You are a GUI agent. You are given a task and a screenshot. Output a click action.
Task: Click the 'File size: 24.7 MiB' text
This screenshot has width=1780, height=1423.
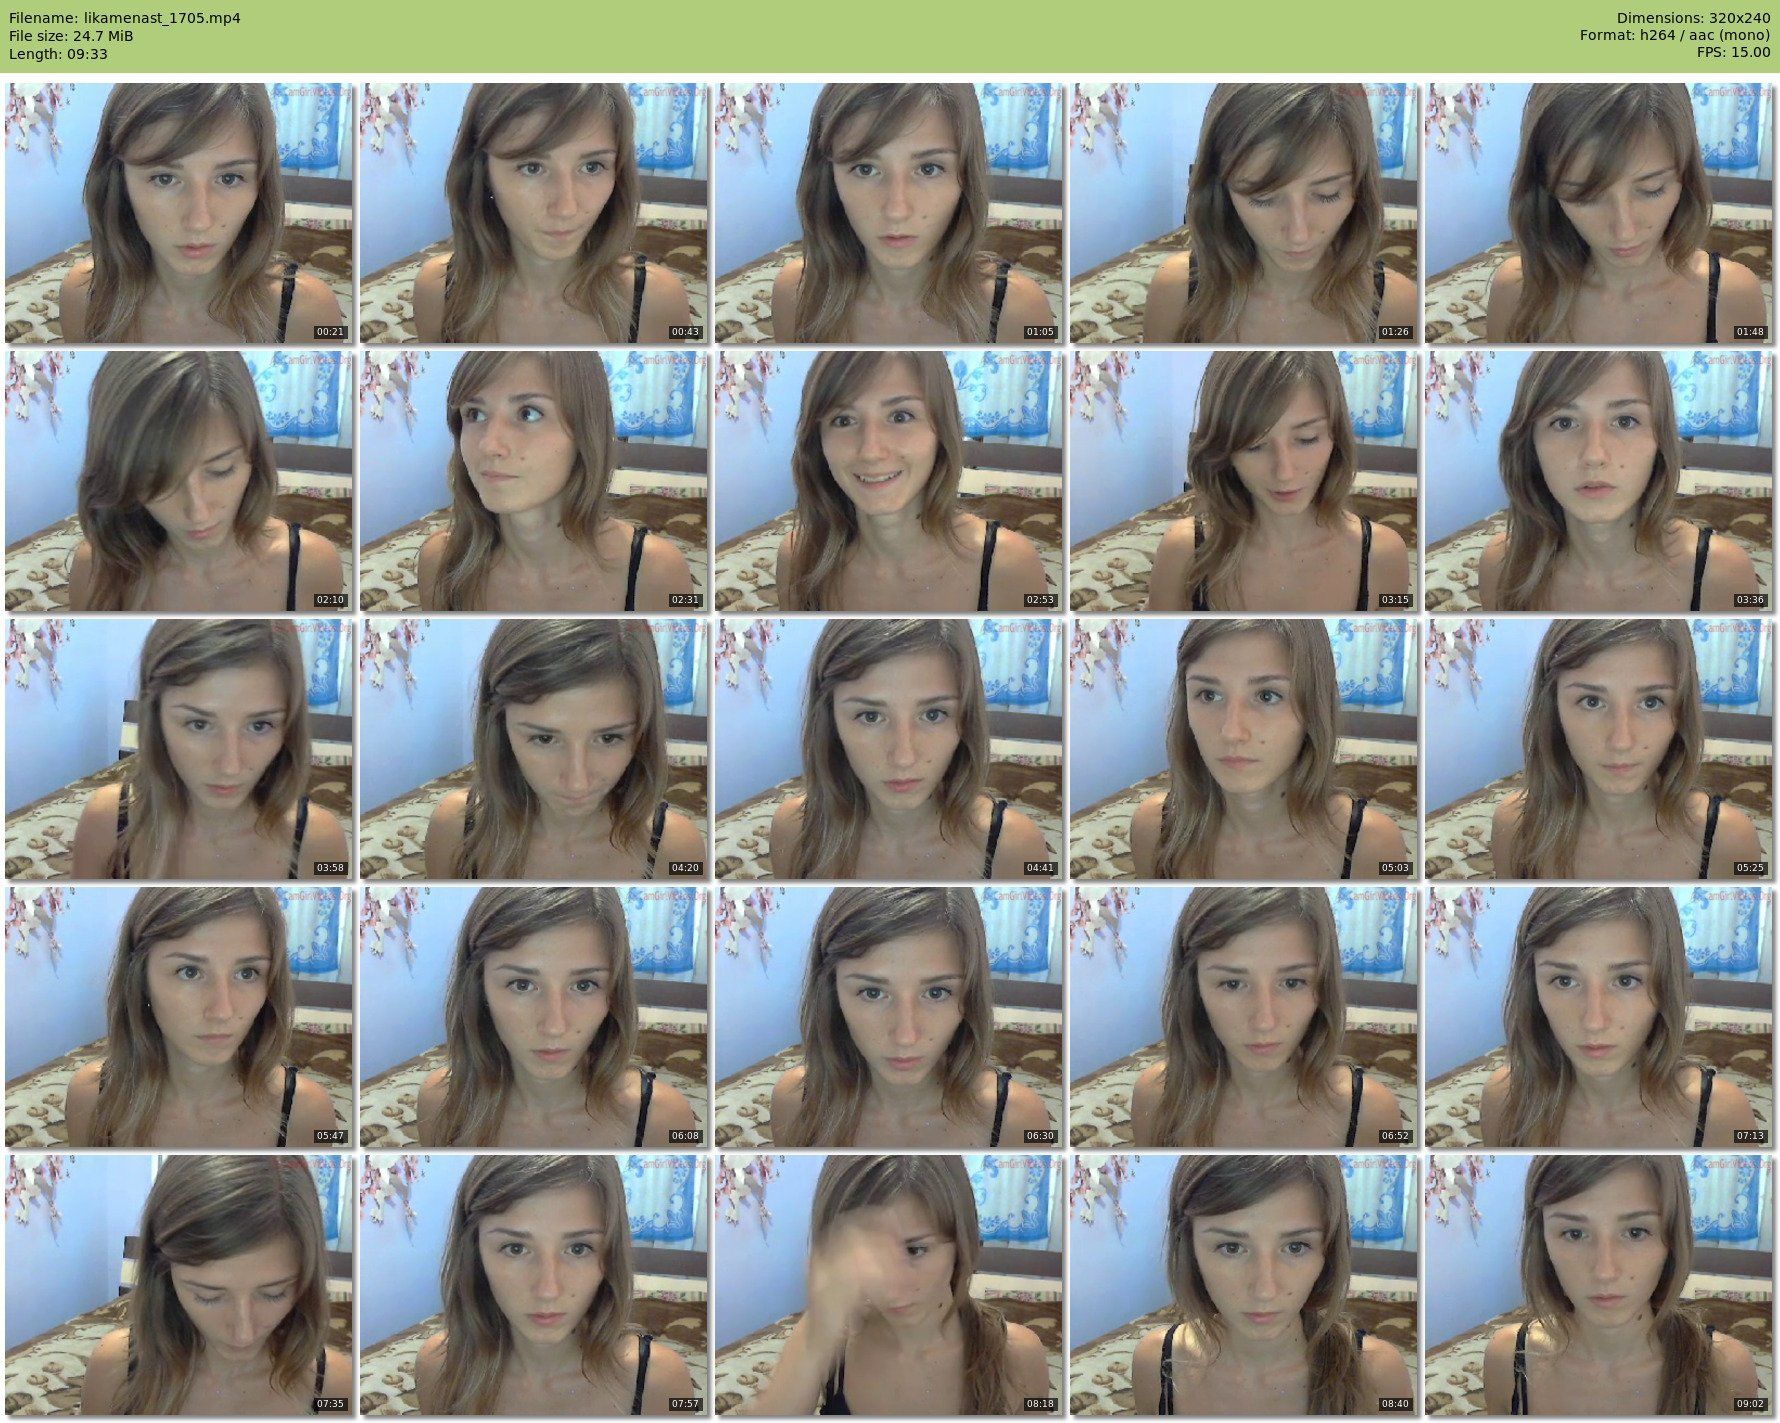(x=71, y=36)
